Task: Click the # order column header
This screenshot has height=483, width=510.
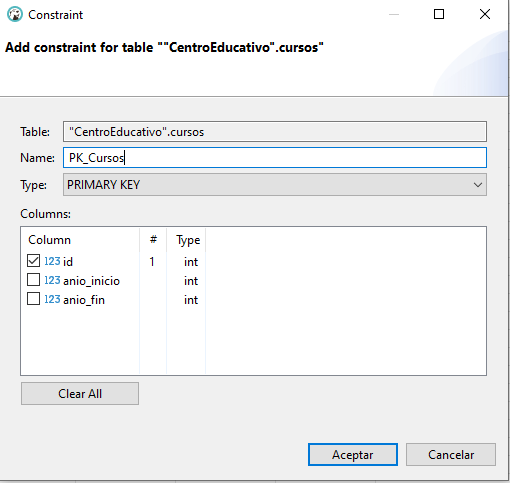Action: [153, 240]
